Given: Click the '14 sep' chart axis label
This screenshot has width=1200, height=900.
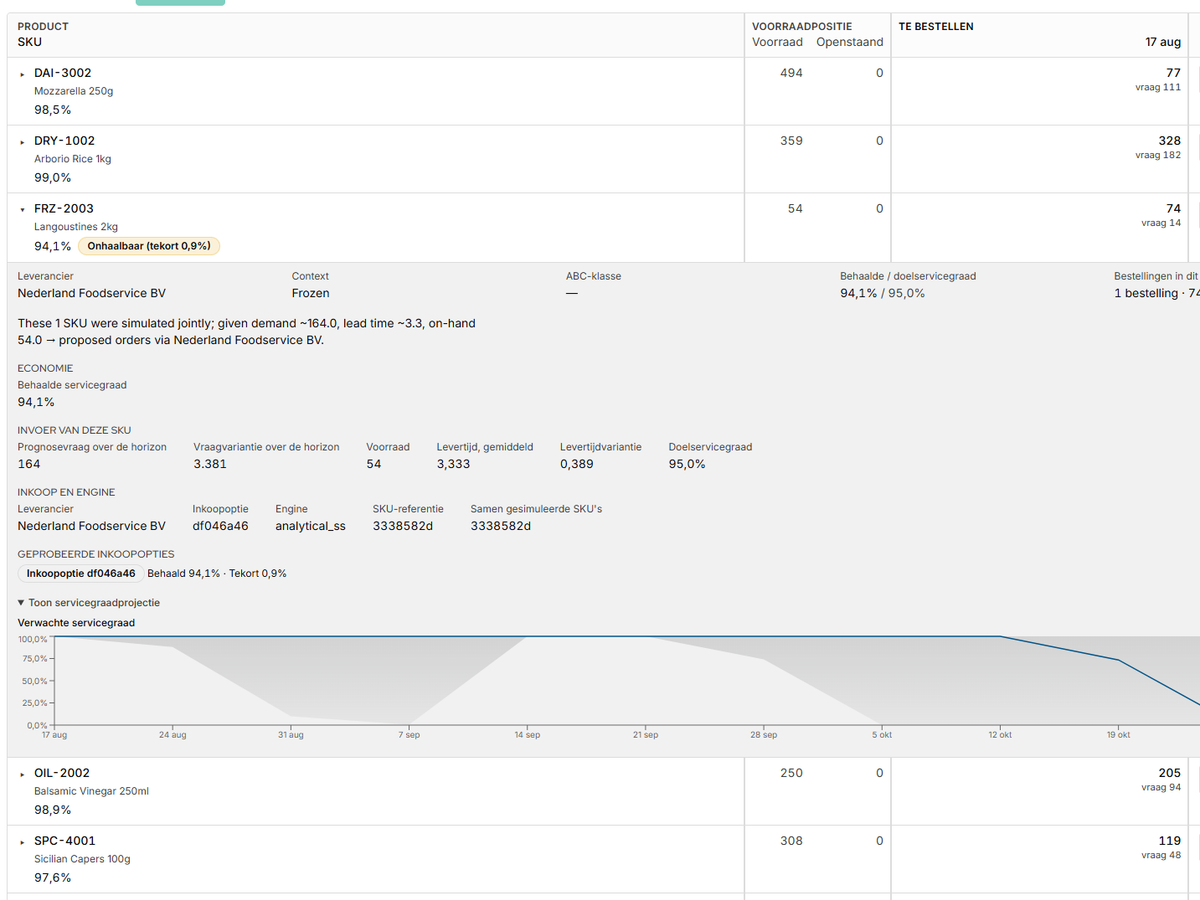Looking at the screenshot, I should coord(527,735).
